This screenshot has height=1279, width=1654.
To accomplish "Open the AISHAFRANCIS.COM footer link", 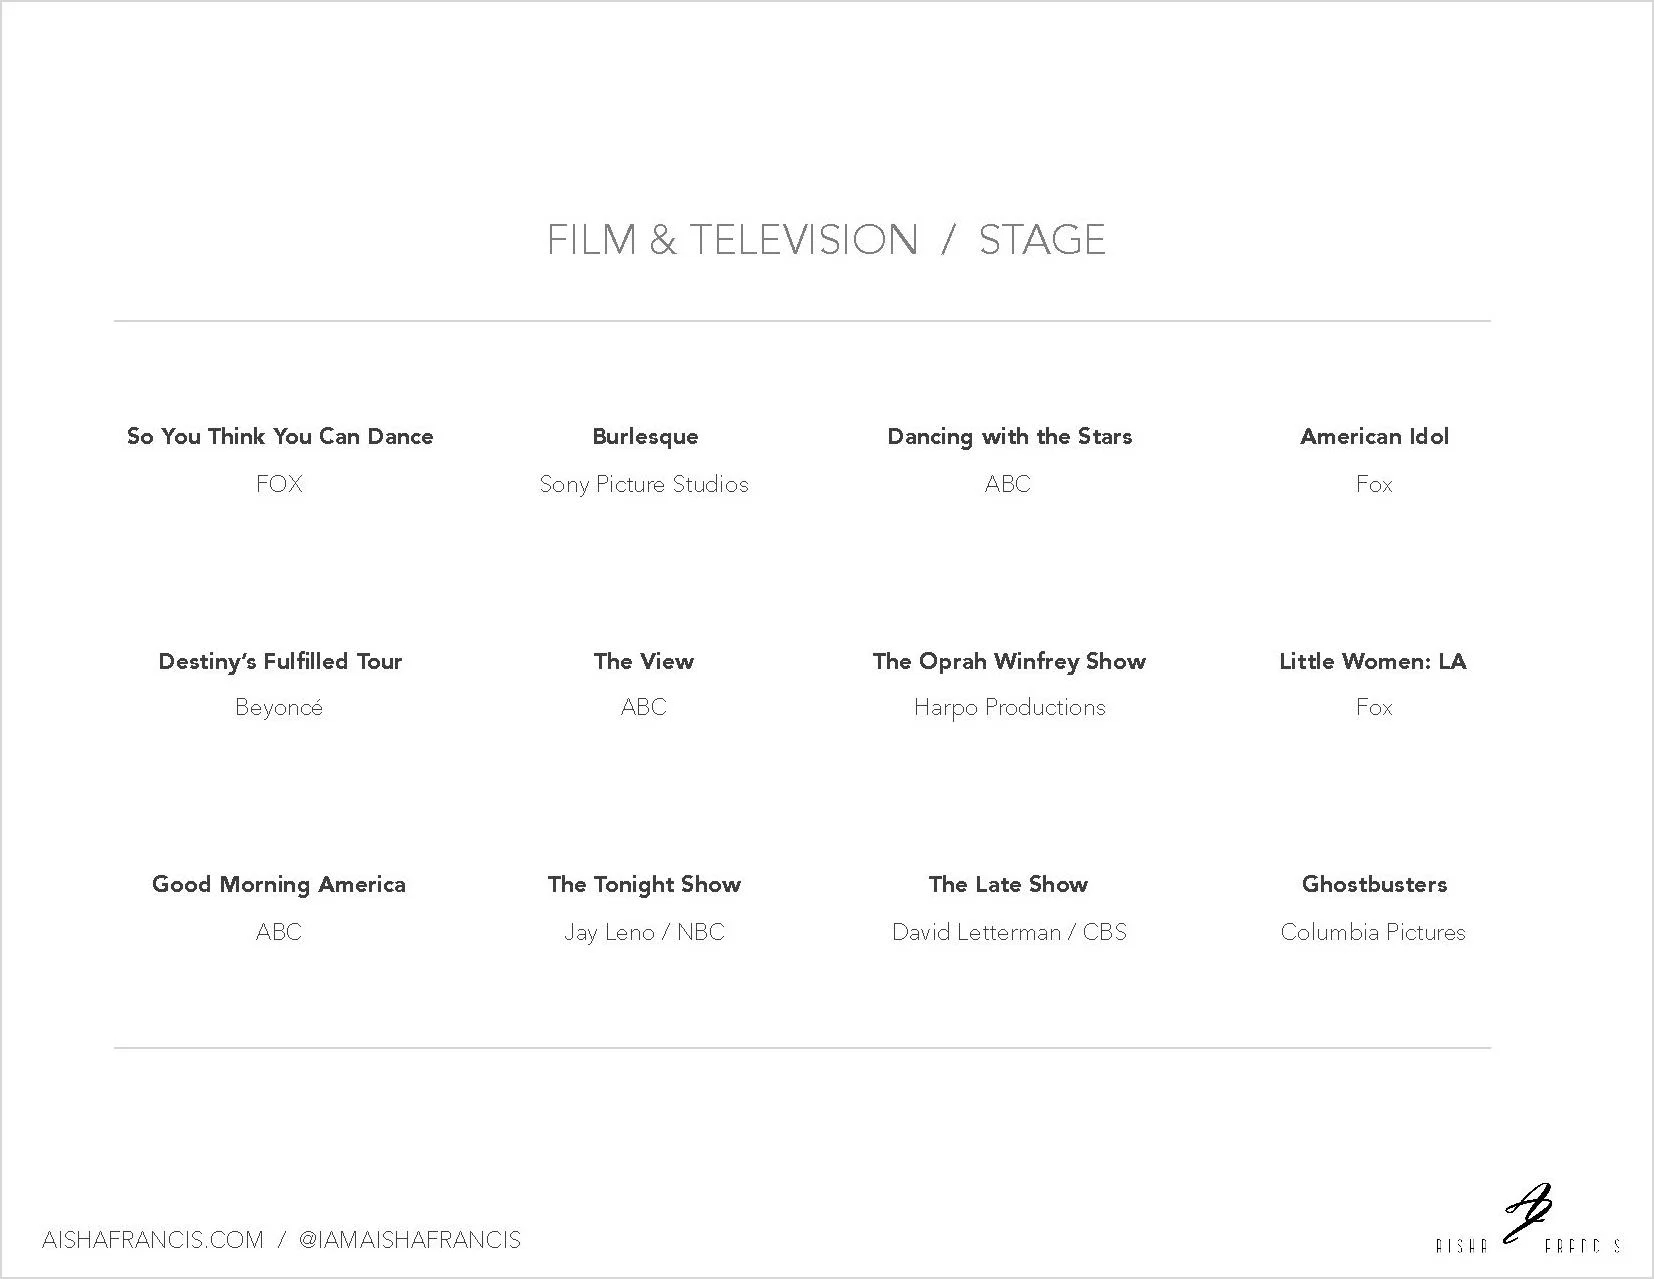I will (153, 1240).
